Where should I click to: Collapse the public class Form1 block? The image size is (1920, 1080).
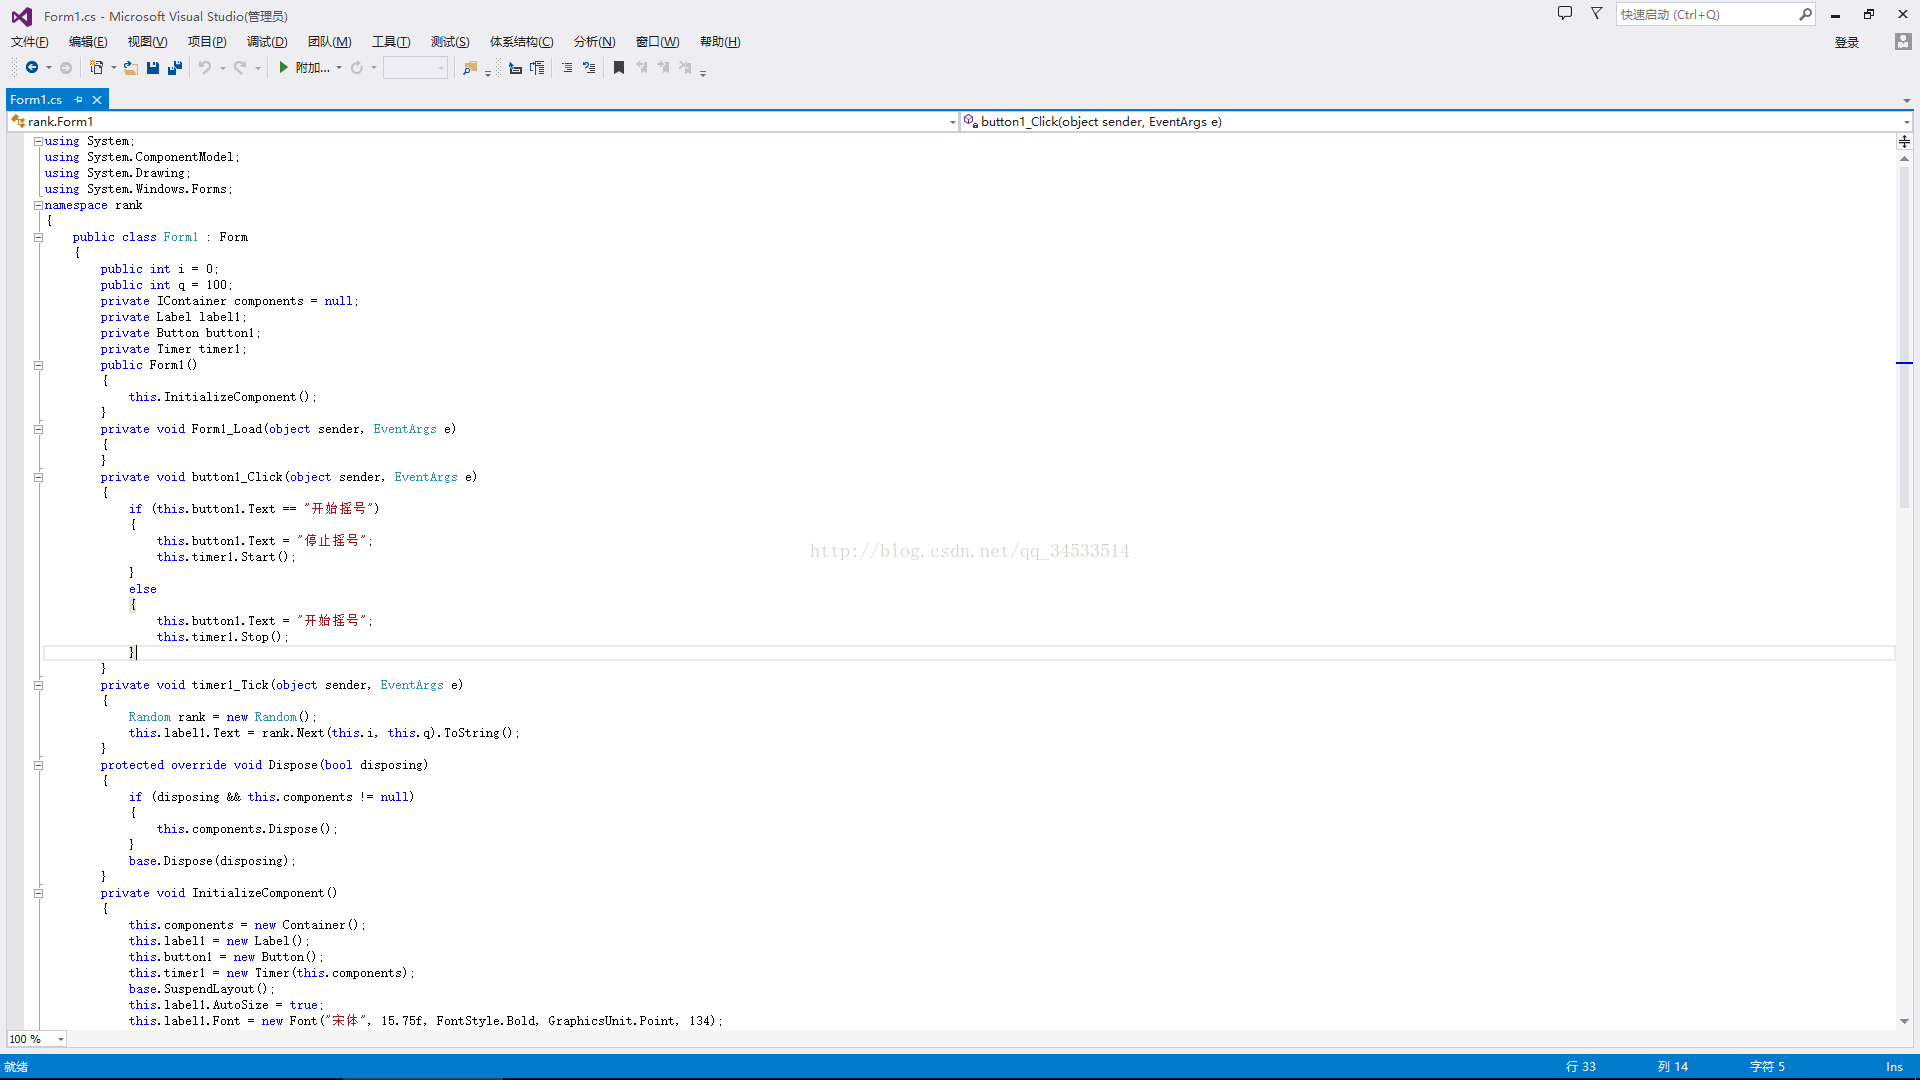pyautogui.click(x=38, y=237)
